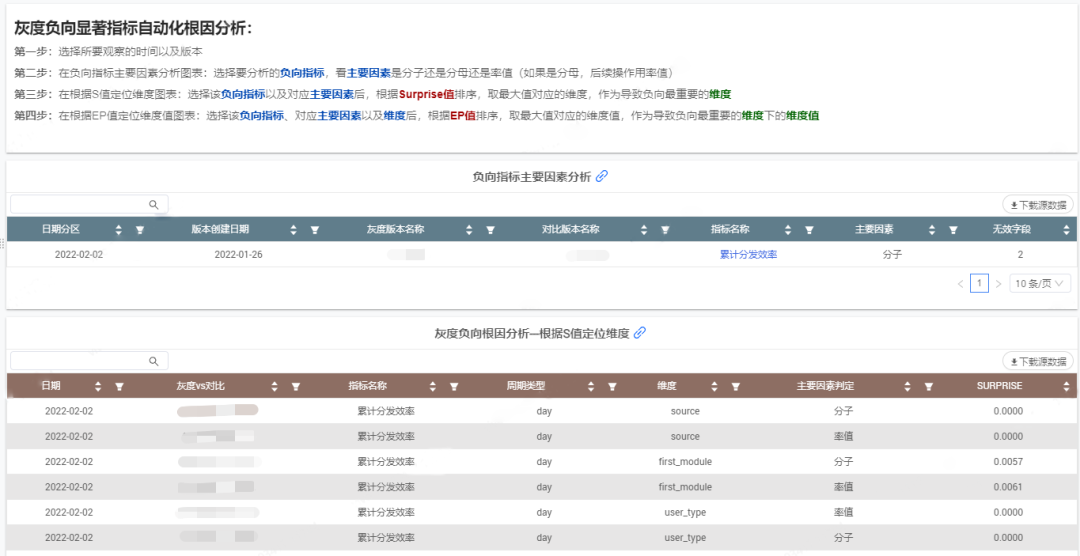Open the 10 条/页 page size dropdown
The height and width of the screenshot is (556, 1080).
(x=1040, y=283)
